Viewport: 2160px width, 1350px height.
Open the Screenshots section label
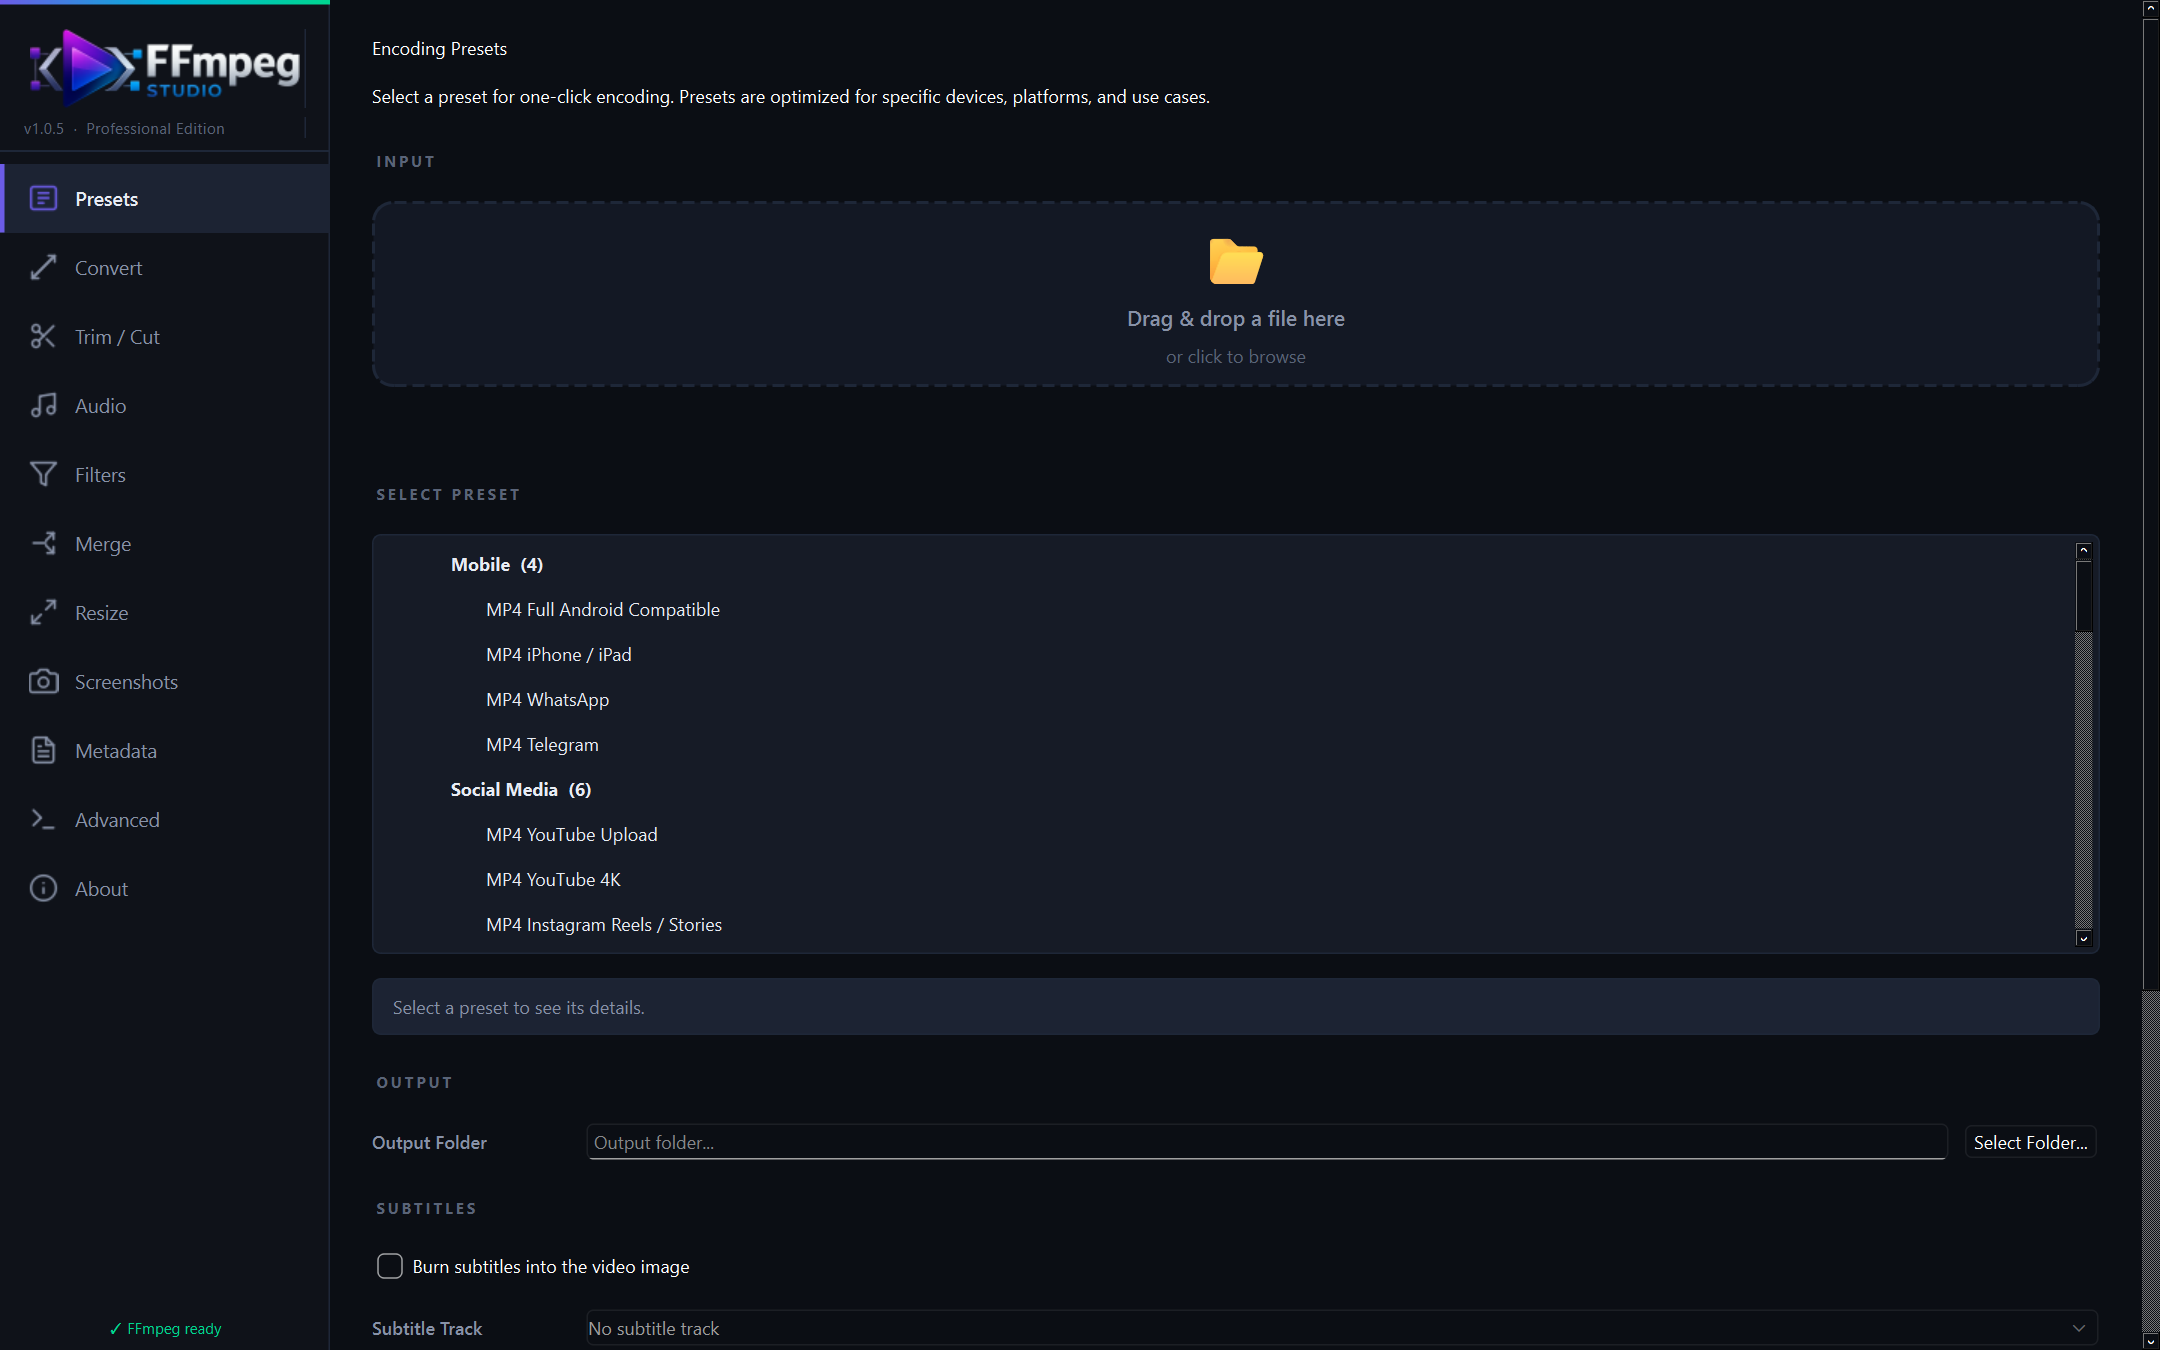[x=127, y=682]
